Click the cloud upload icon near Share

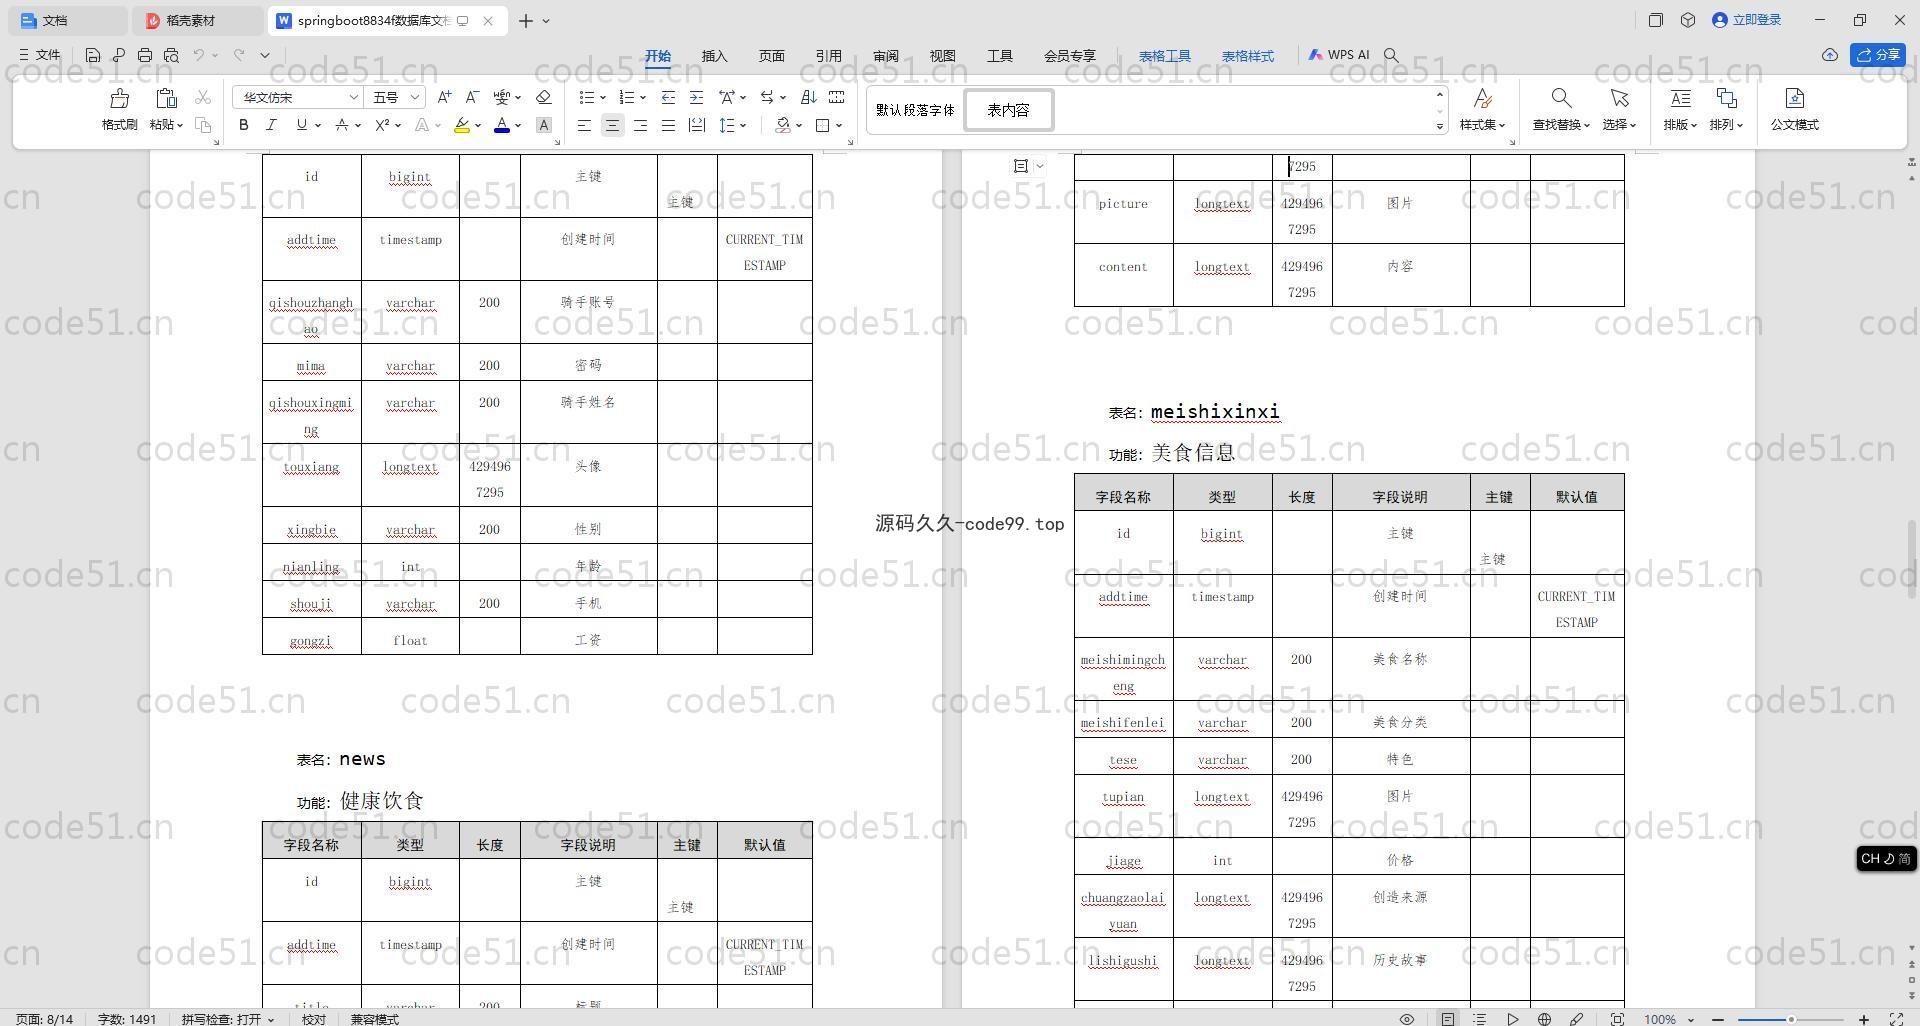(x=1830, y=55)
